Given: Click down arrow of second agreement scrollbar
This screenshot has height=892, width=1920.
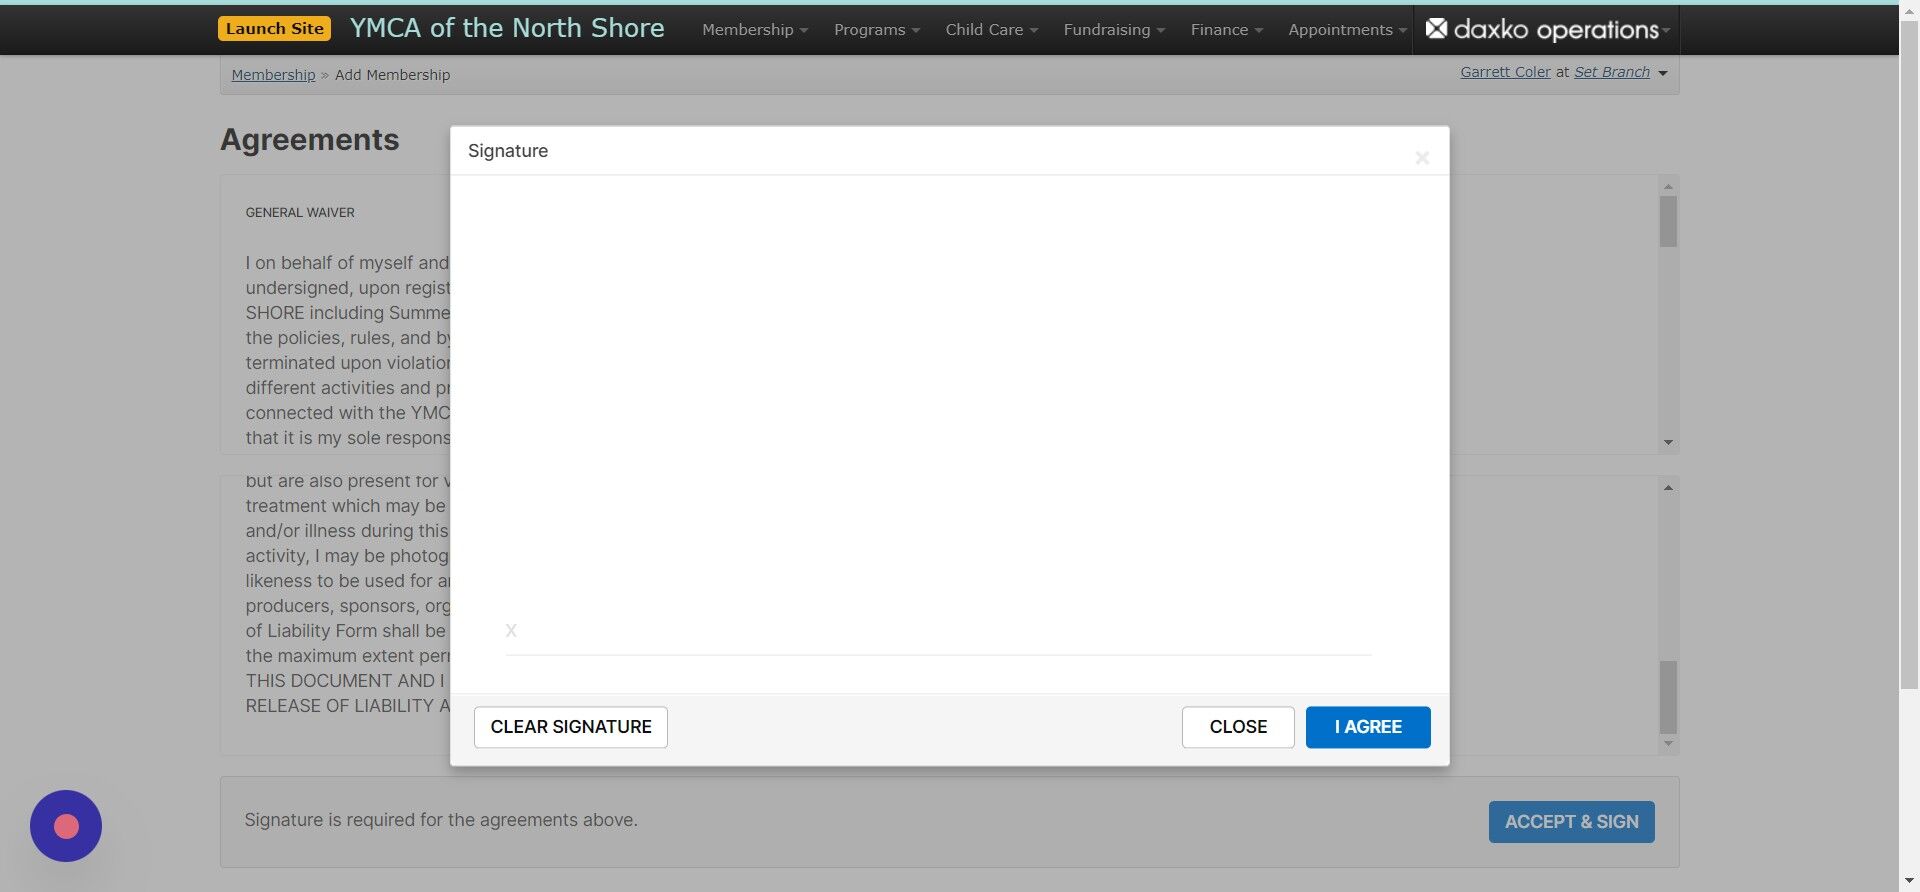Looking at the screenshot, I should coord(1668,743).
